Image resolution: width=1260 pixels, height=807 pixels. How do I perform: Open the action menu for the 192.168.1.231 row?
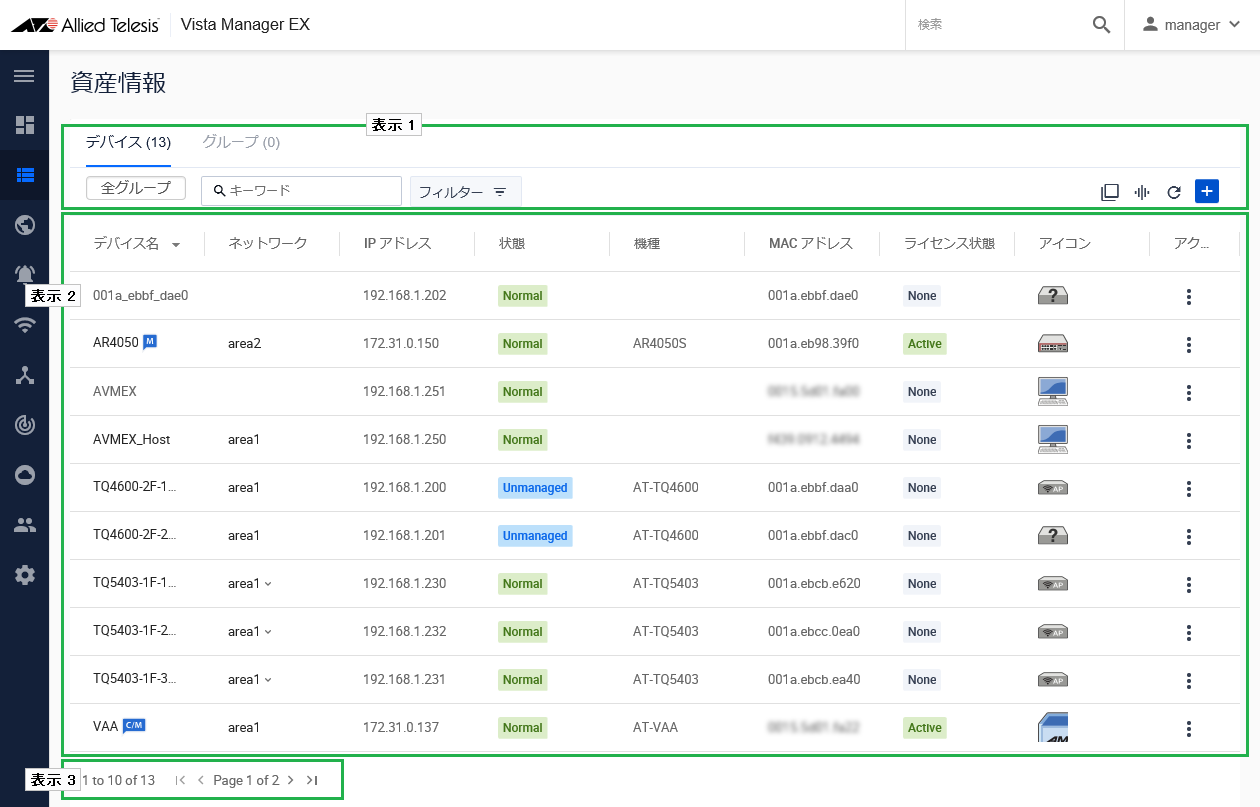pos(1189,680)
